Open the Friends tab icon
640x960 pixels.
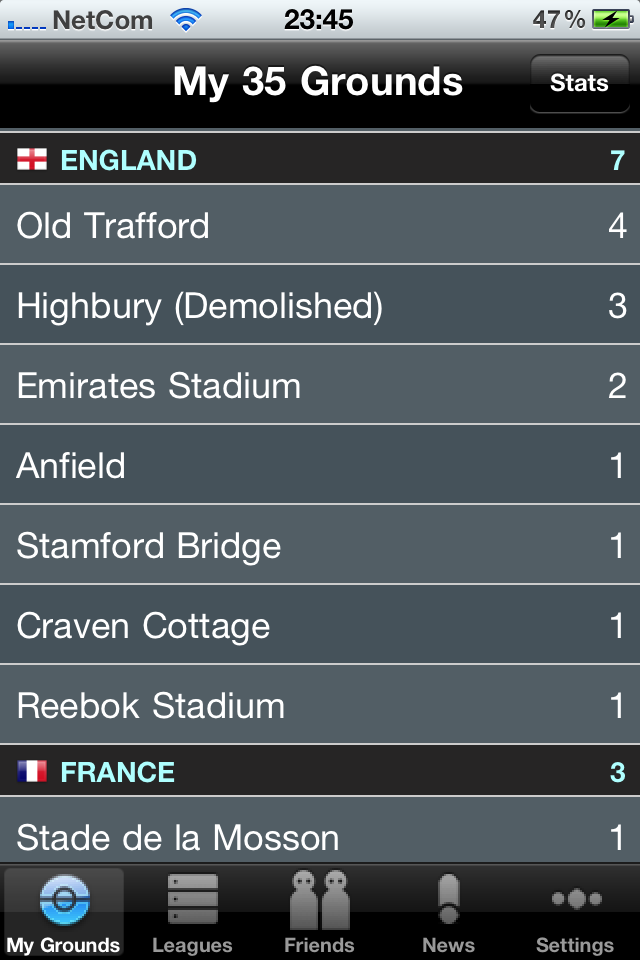(319, 899)
